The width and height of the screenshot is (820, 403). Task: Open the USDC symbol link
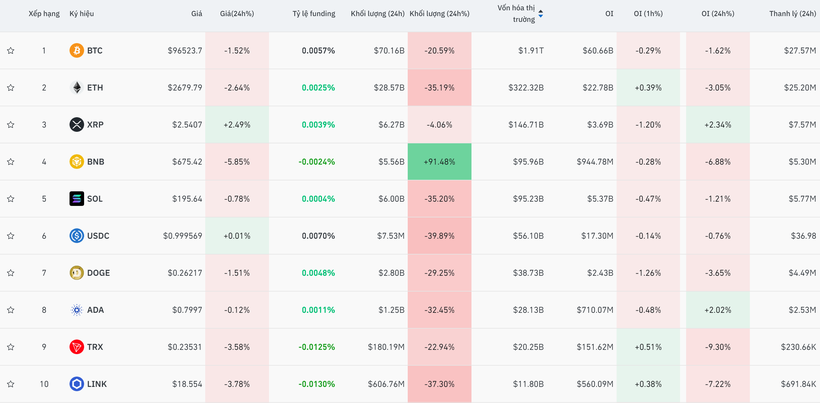(98, 236)
